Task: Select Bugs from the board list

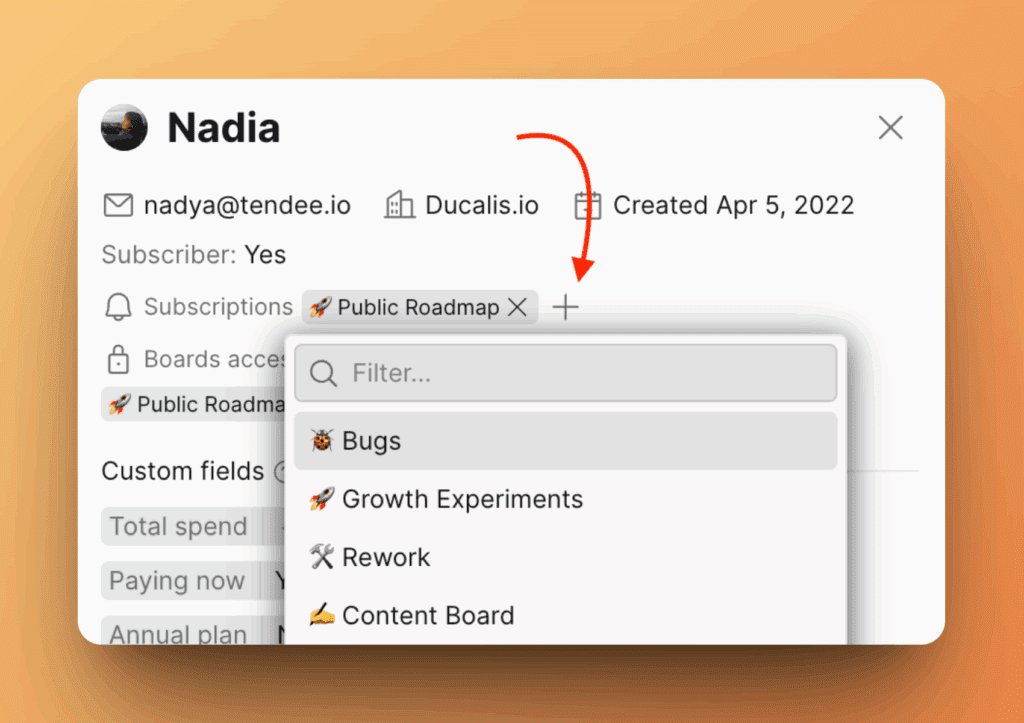Action: 565,441
